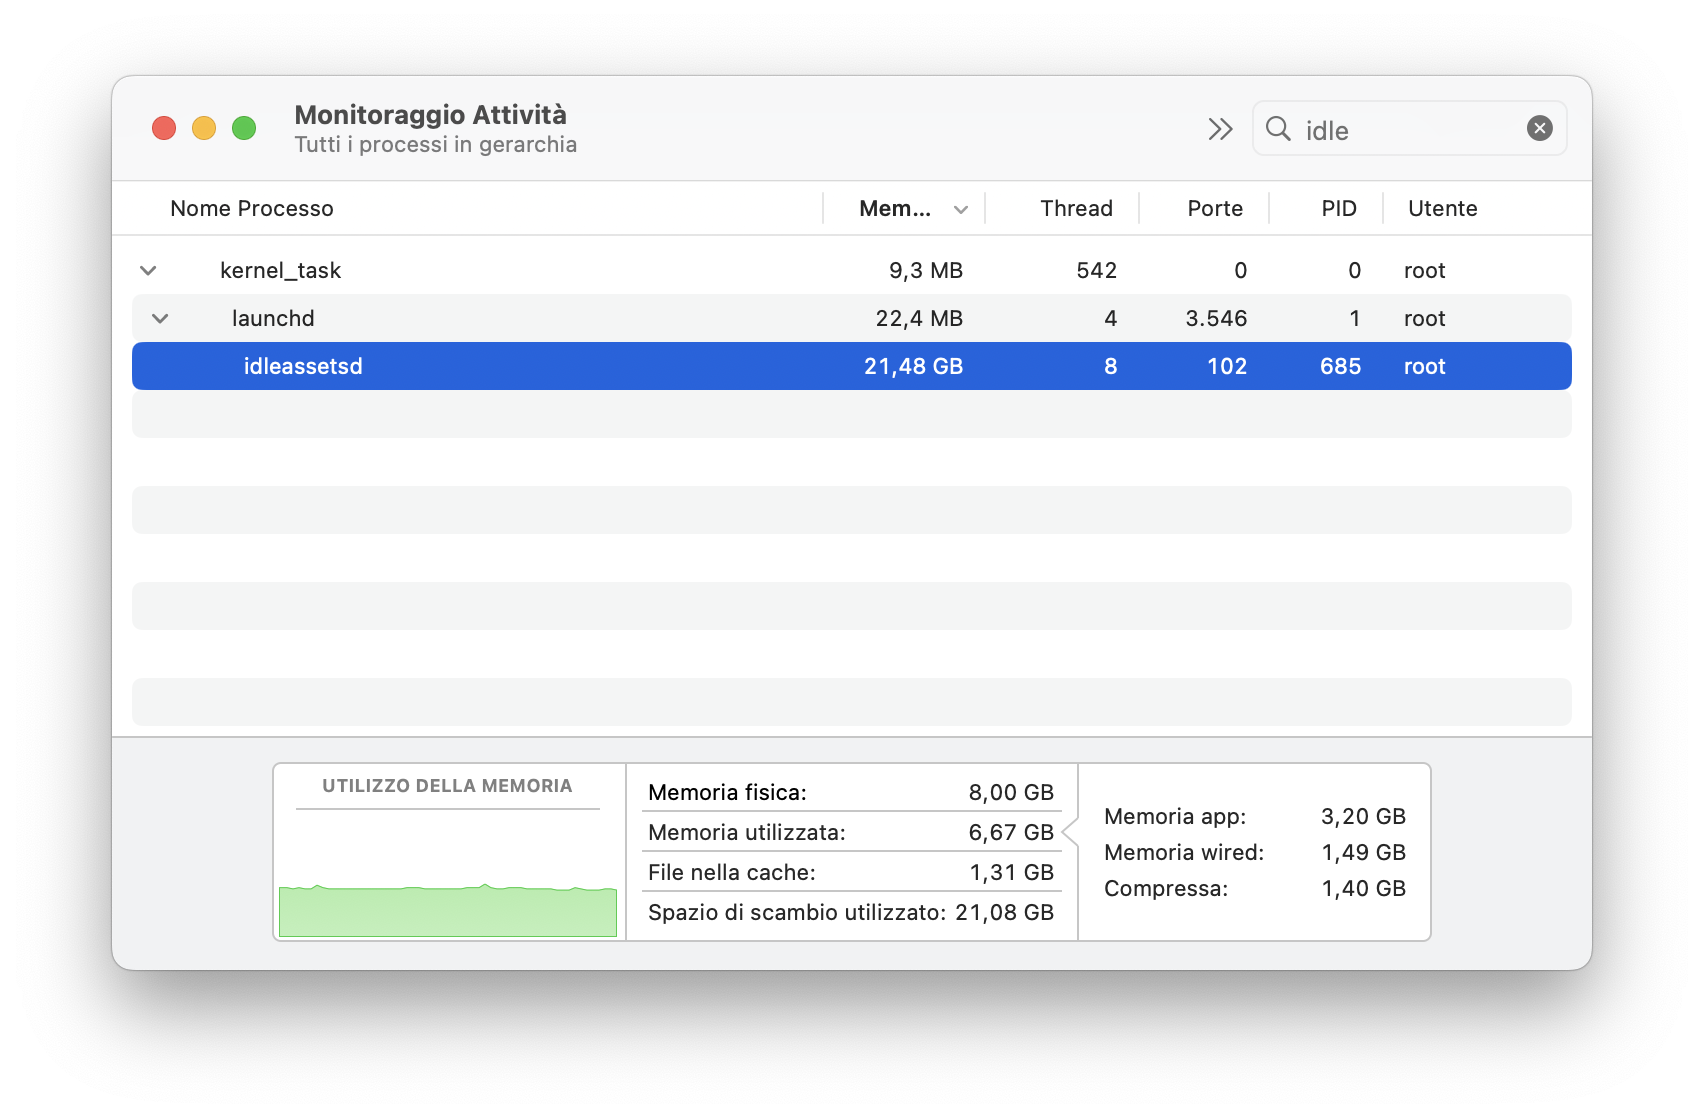
Task: Show hidden toolbar items with double chevron
Action: click(1220, 129)
